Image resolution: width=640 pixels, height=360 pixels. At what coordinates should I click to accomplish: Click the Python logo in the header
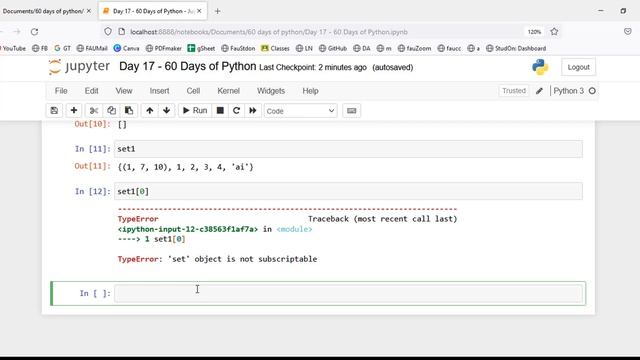click(540, 67)
